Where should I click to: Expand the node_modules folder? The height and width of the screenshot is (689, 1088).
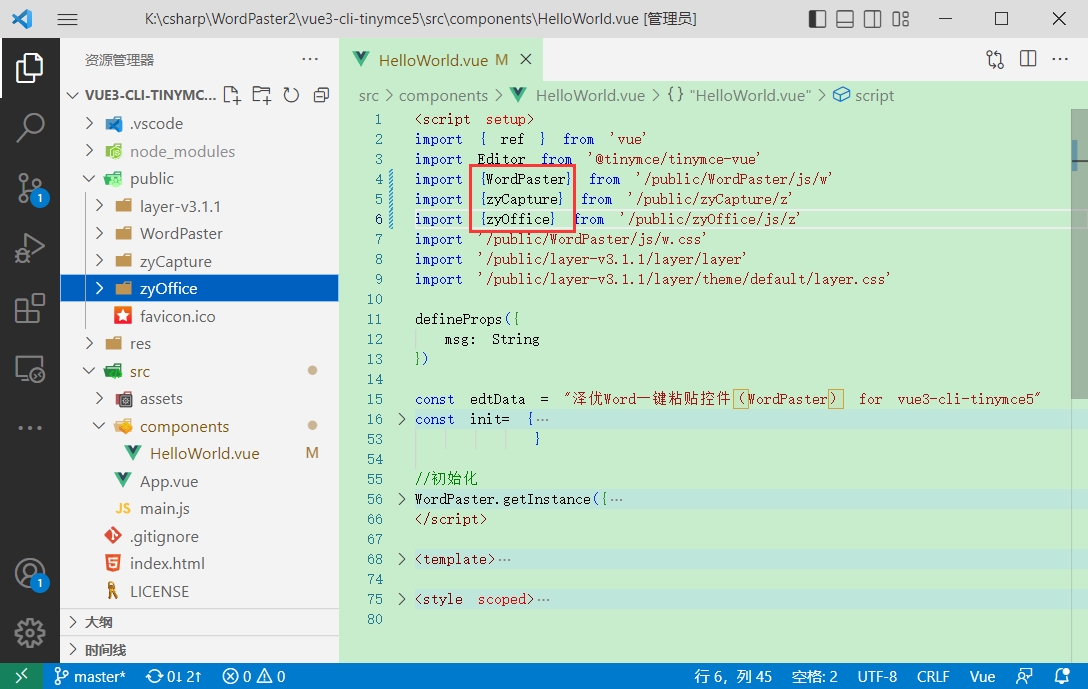[x=182, y=151]
